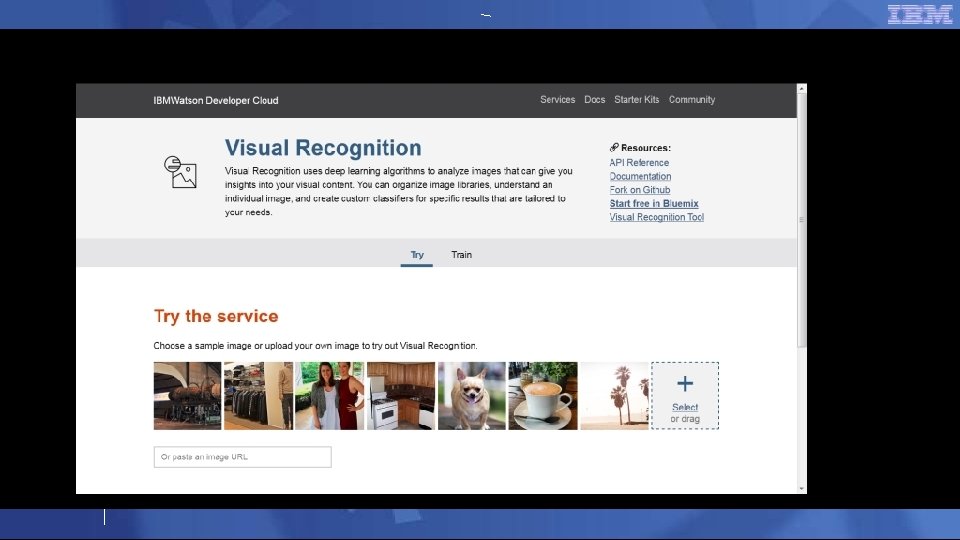
Task: Click the Visual Recognition heading
Action: [x=323, y=148]
